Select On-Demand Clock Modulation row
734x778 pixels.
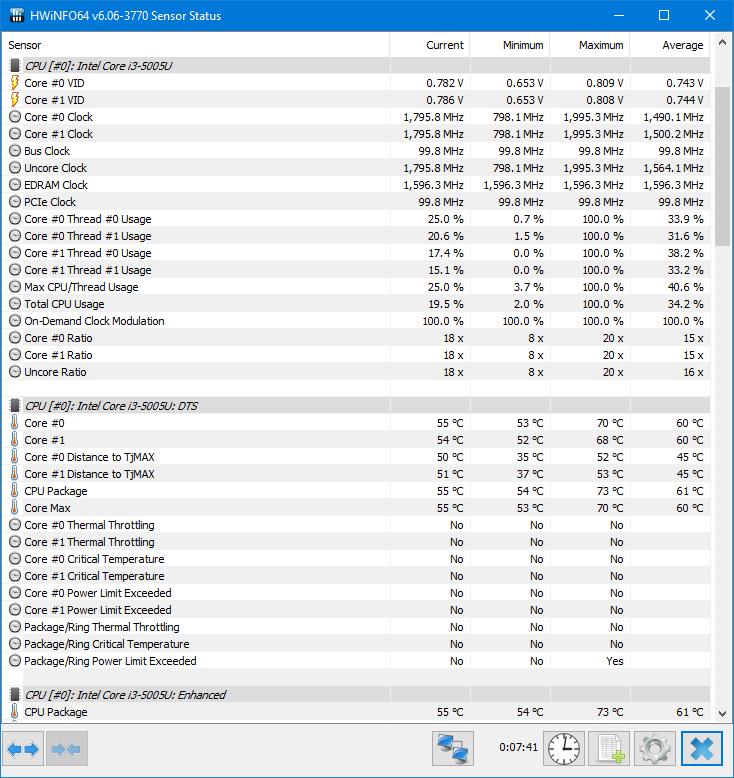(356, 321)
